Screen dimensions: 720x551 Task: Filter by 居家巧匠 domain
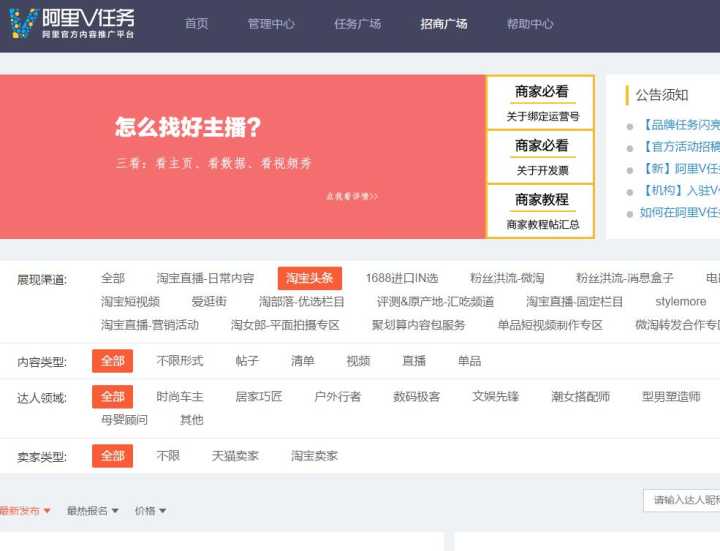[x=259, y=397]
